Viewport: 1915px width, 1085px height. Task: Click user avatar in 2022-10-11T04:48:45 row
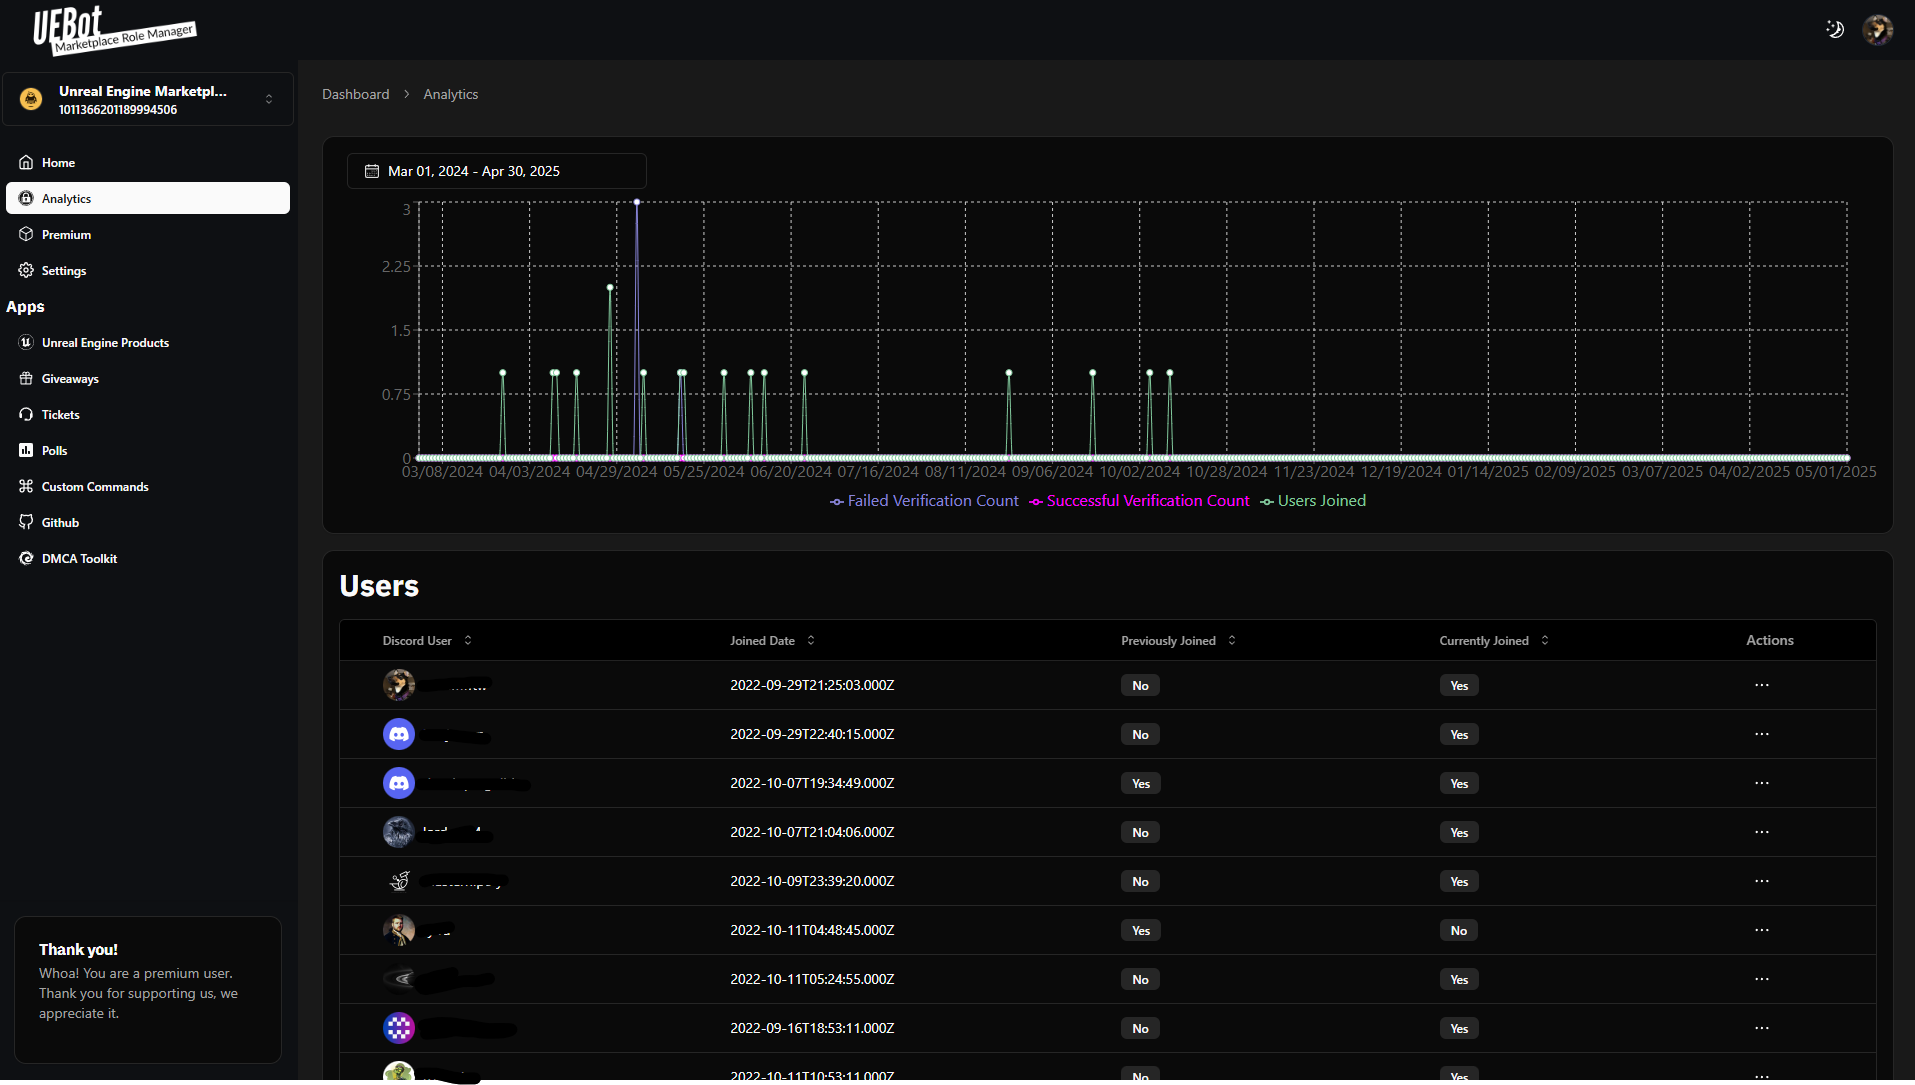click(x=399, y=930)
